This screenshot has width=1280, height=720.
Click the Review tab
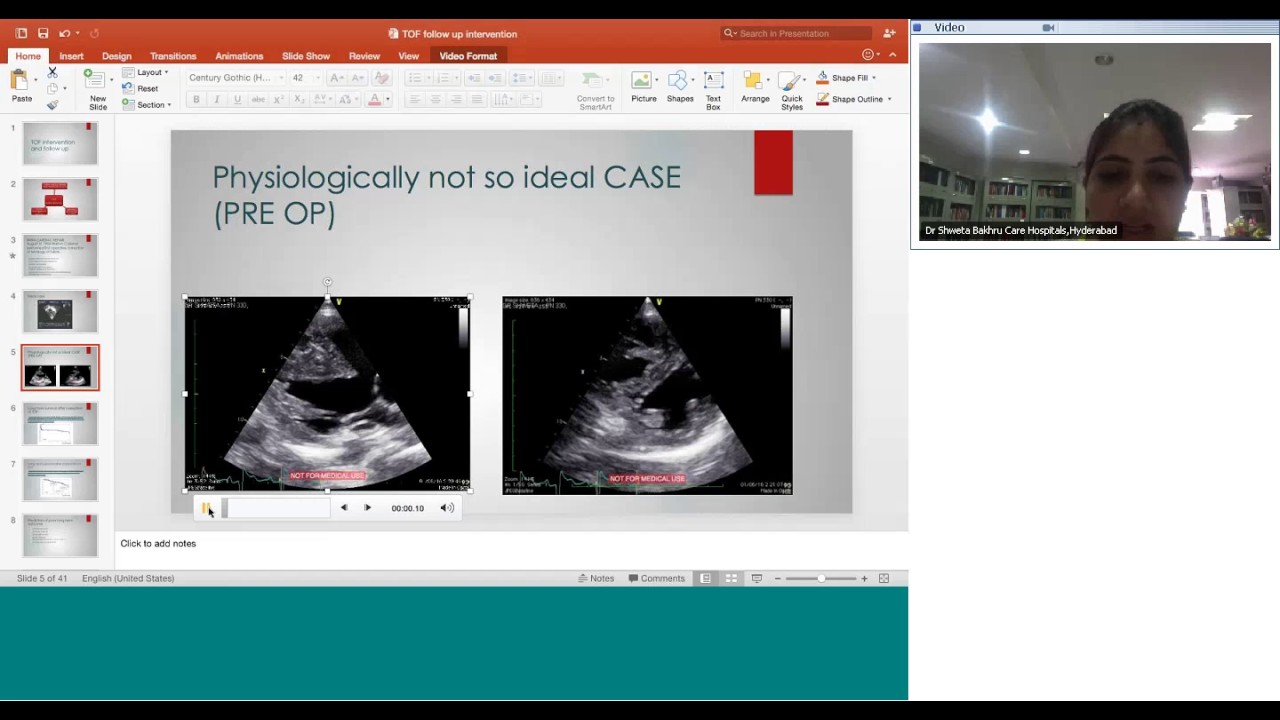tap(364, 56)
